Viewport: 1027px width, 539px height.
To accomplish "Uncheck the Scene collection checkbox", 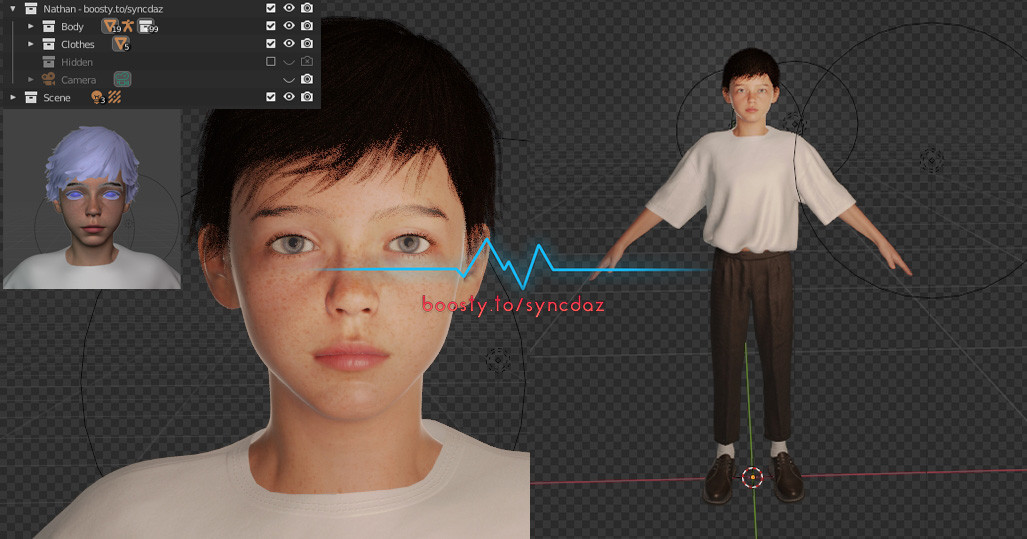I will 271,96.
